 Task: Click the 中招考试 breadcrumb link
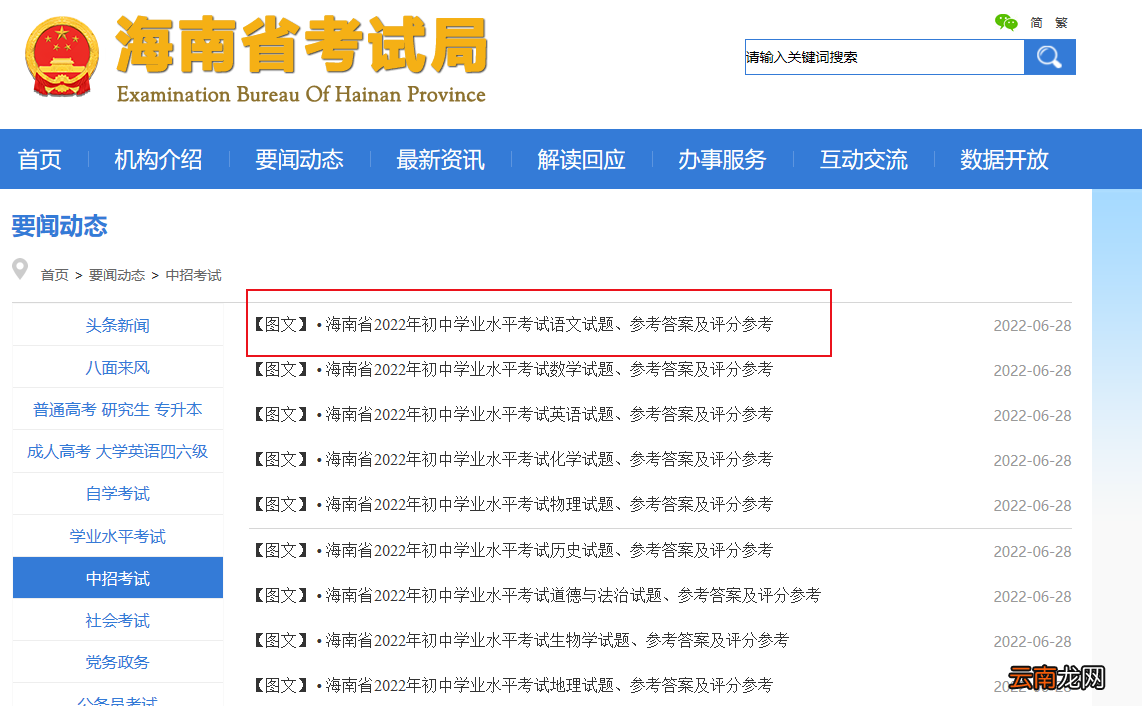point(193,275)
